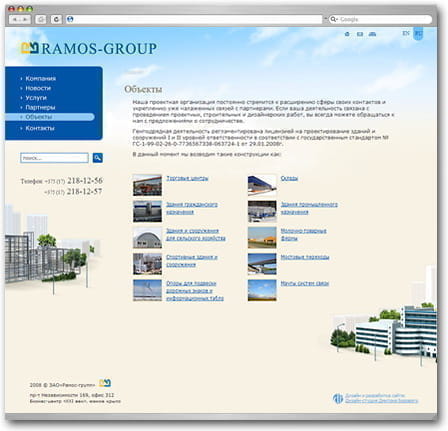Open the Компания menu item
This screenshot has width=448, height=431.
point(41,79)
